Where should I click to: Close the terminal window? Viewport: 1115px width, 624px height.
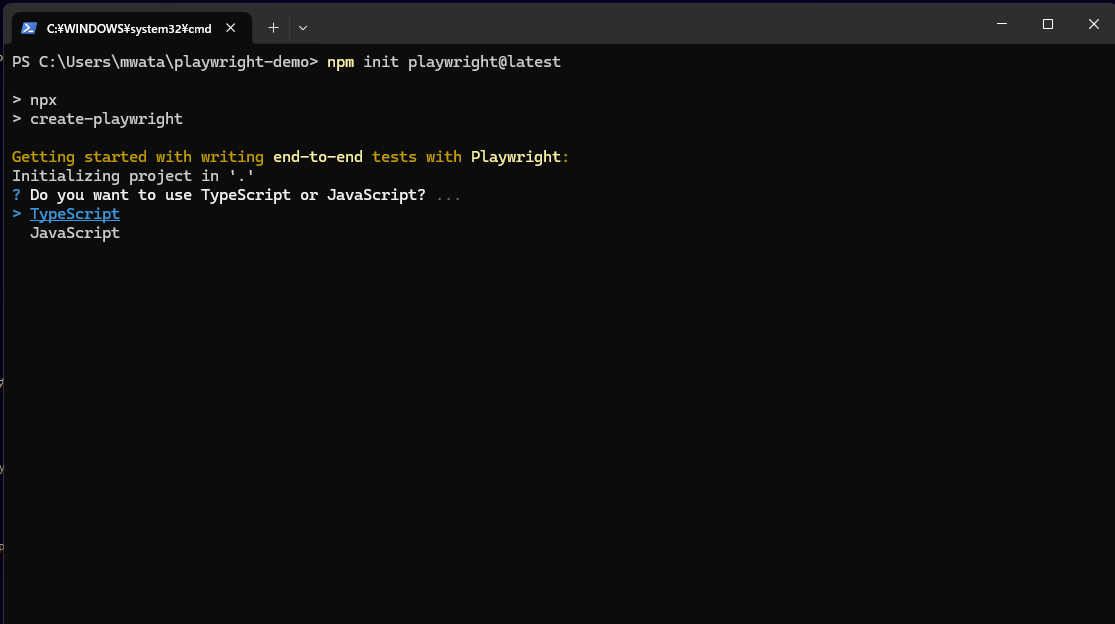(x=1093, y=24)
